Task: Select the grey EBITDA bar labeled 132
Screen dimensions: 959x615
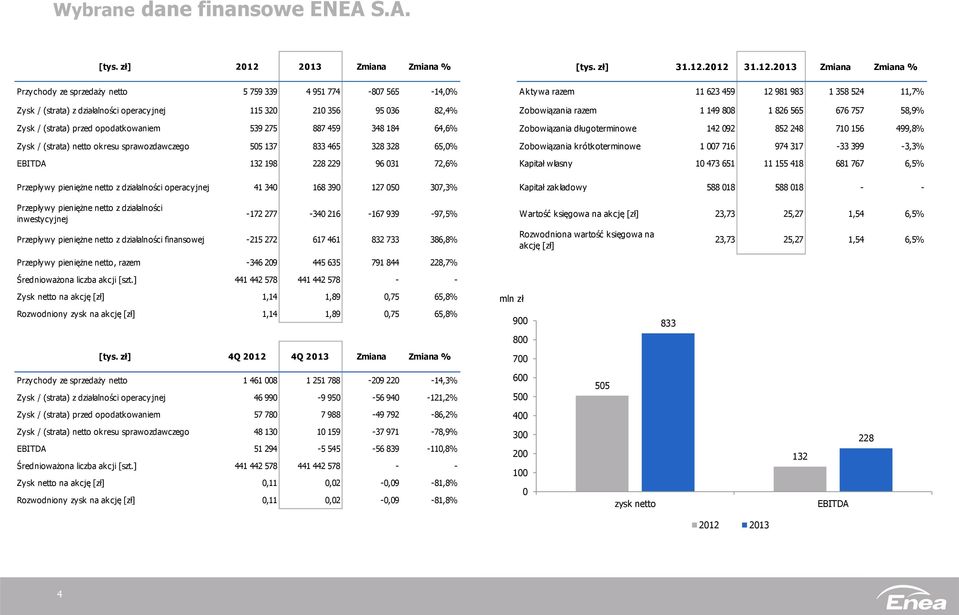Action: 800,479
